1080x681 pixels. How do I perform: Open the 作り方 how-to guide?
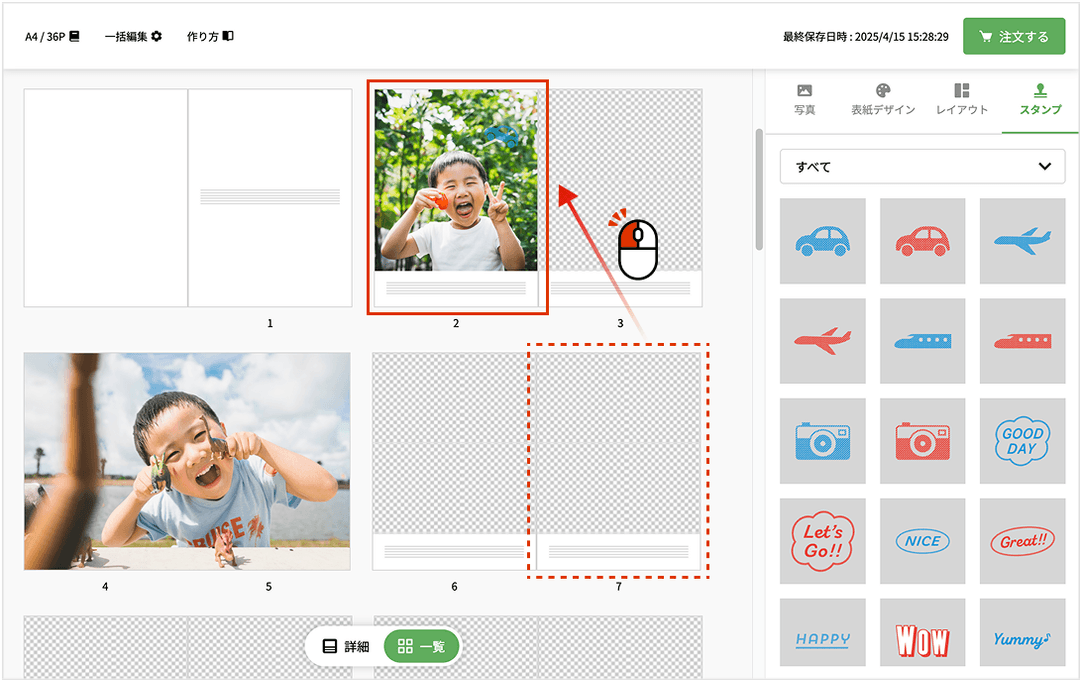click(x=210, y=37)
